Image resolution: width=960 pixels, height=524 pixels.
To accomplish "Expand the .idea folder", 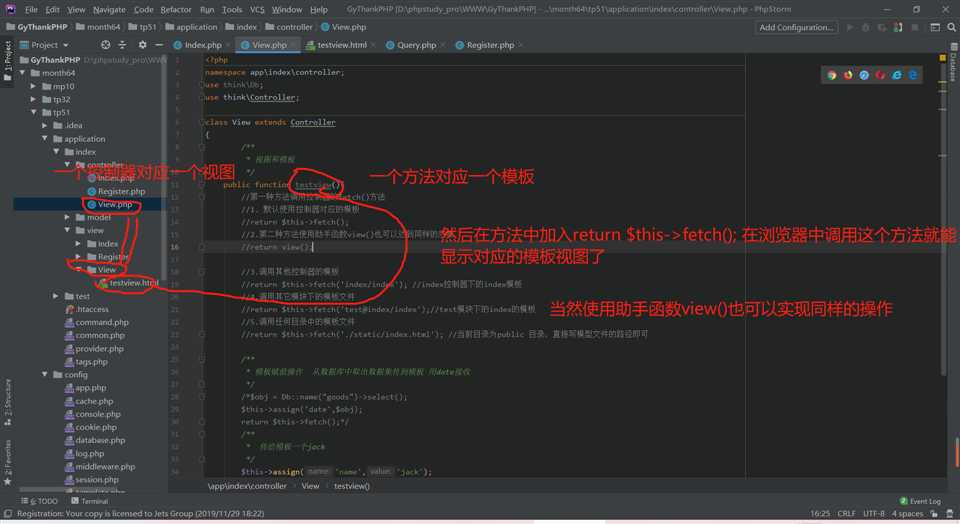I will pos(45,125).
